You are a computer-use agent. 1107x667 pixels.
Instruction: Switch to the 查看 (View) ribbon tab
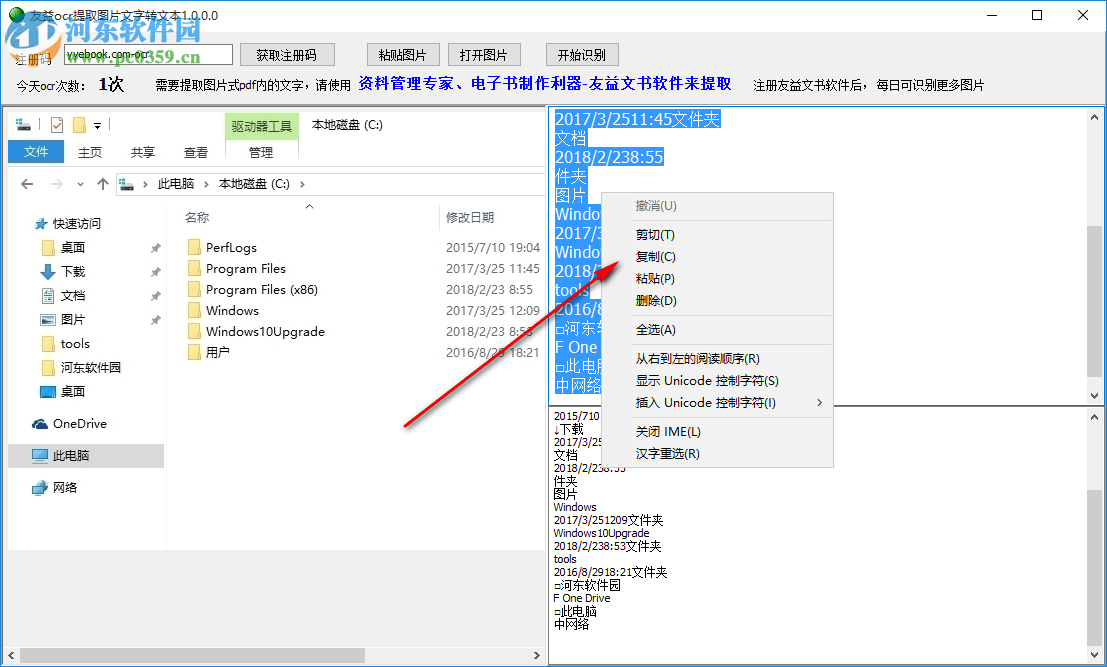(196, 152)
